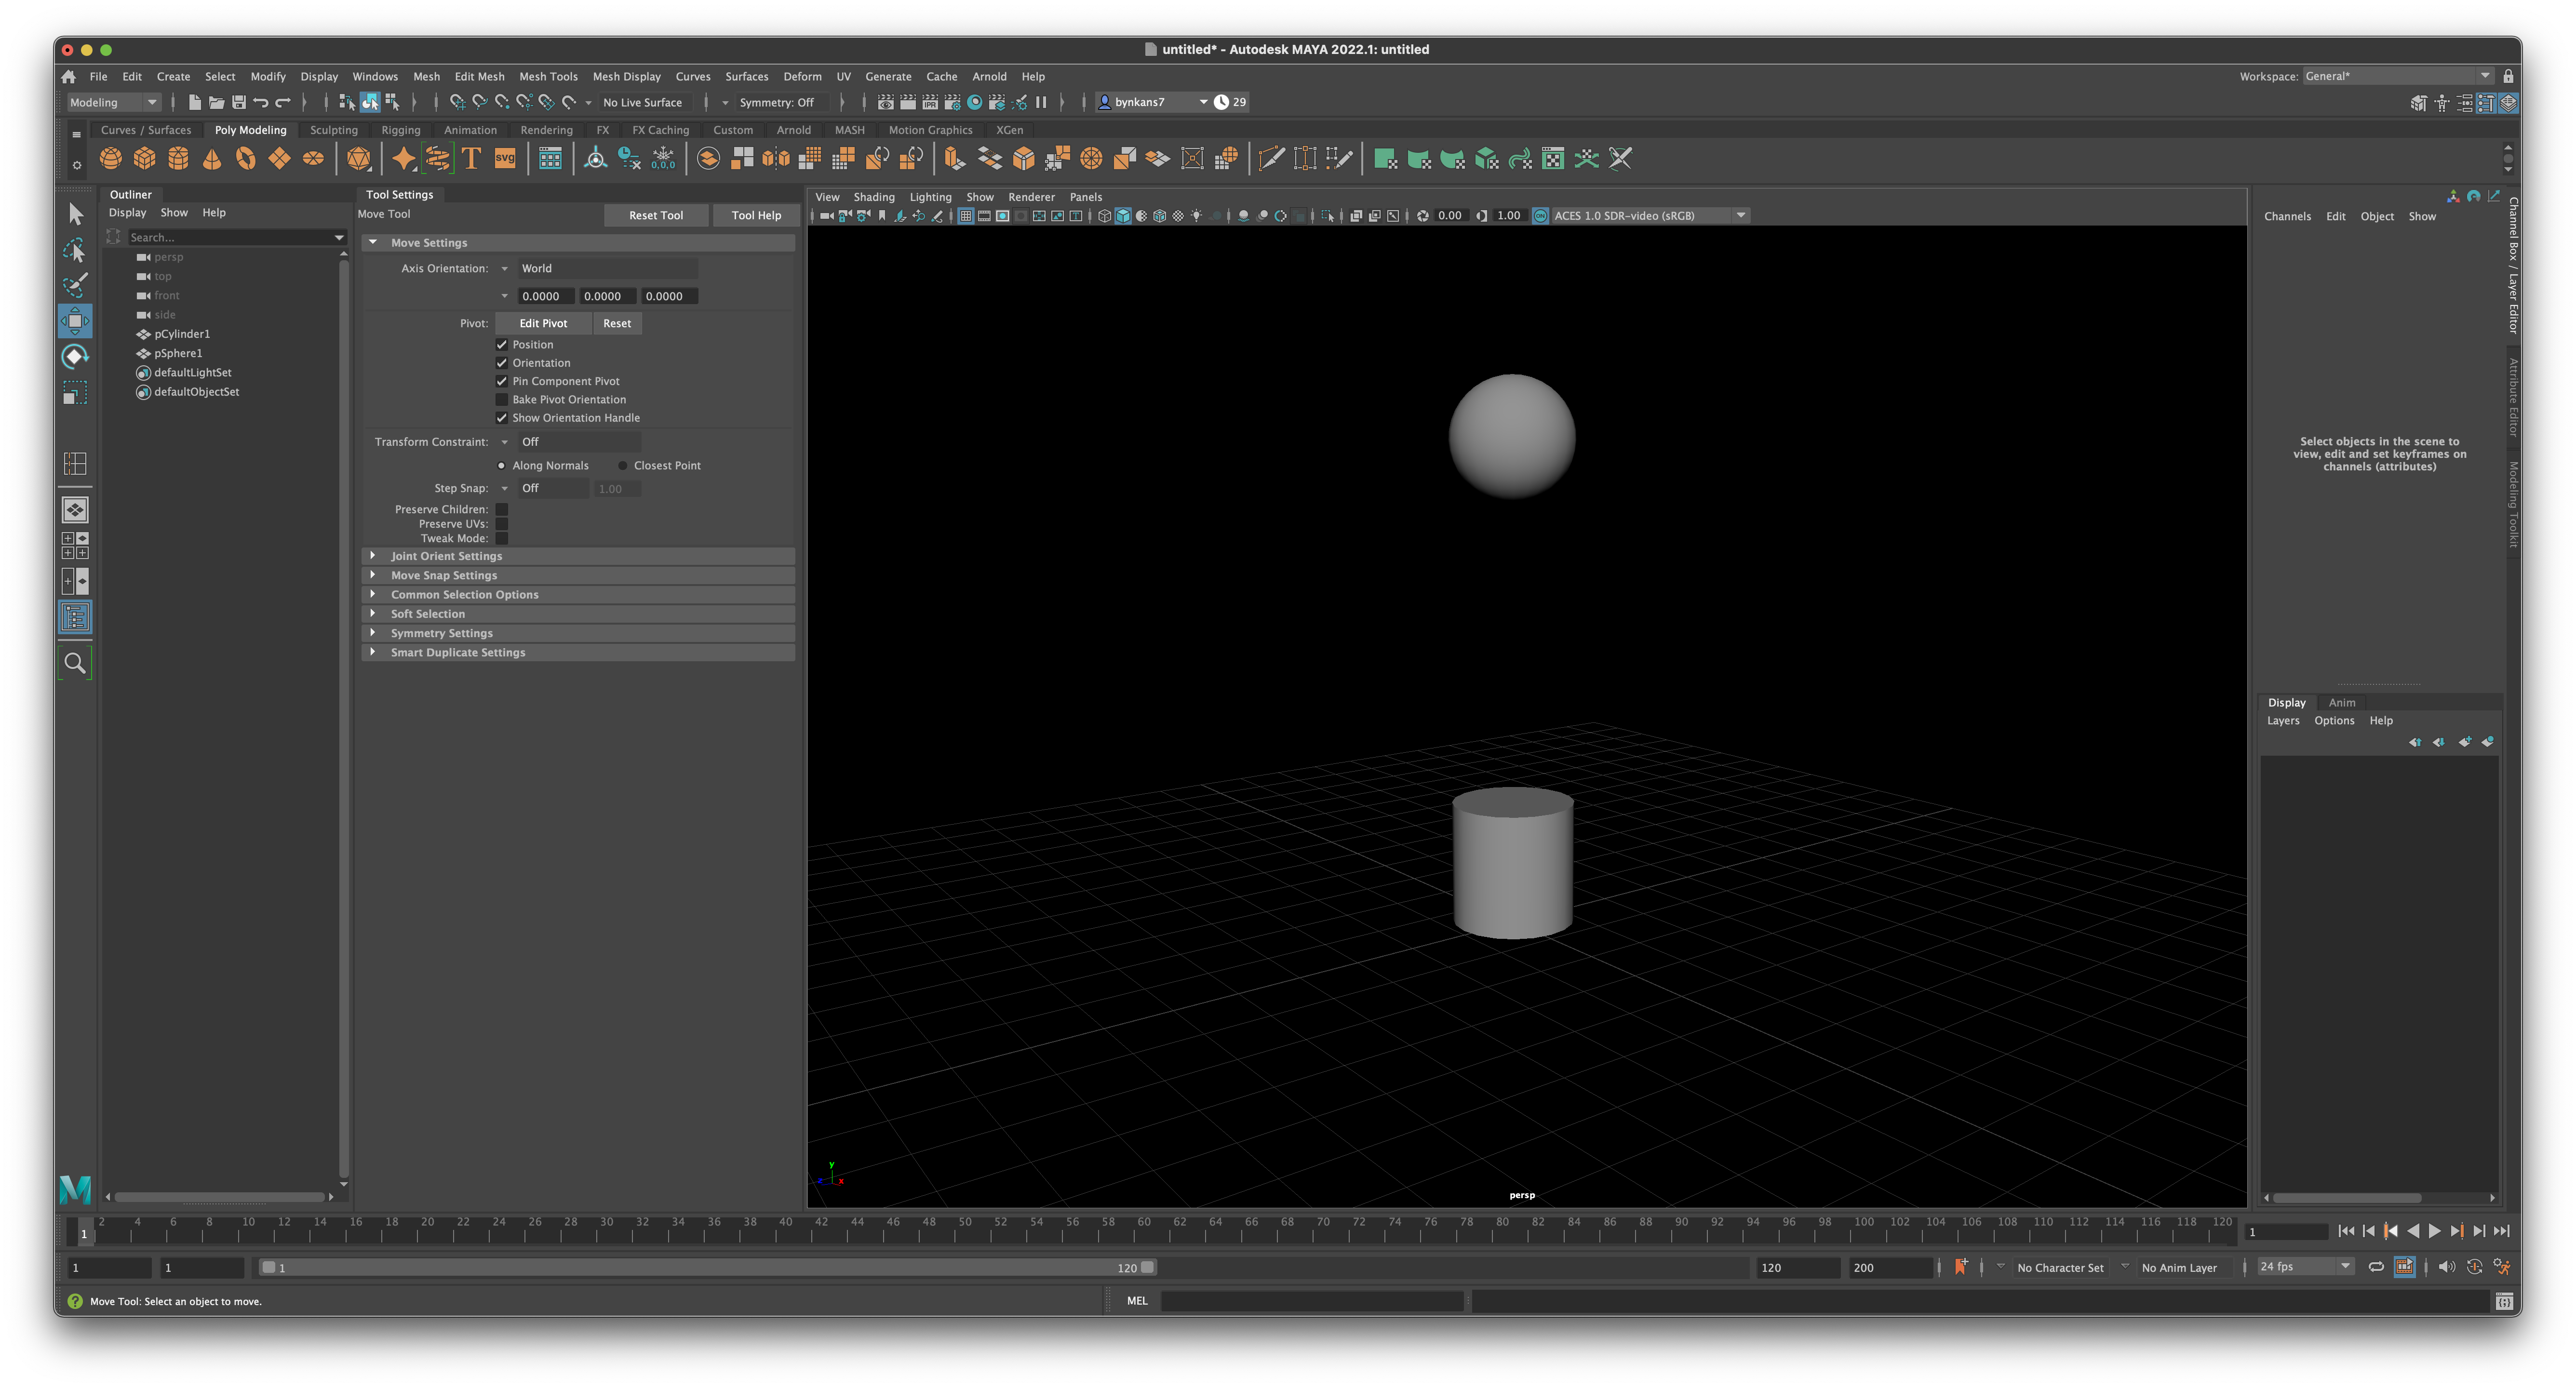The width and height of the screenshot is (2576, 1388).
Task: Click the Undo arrow icon
Action: (x=261, y=102)
